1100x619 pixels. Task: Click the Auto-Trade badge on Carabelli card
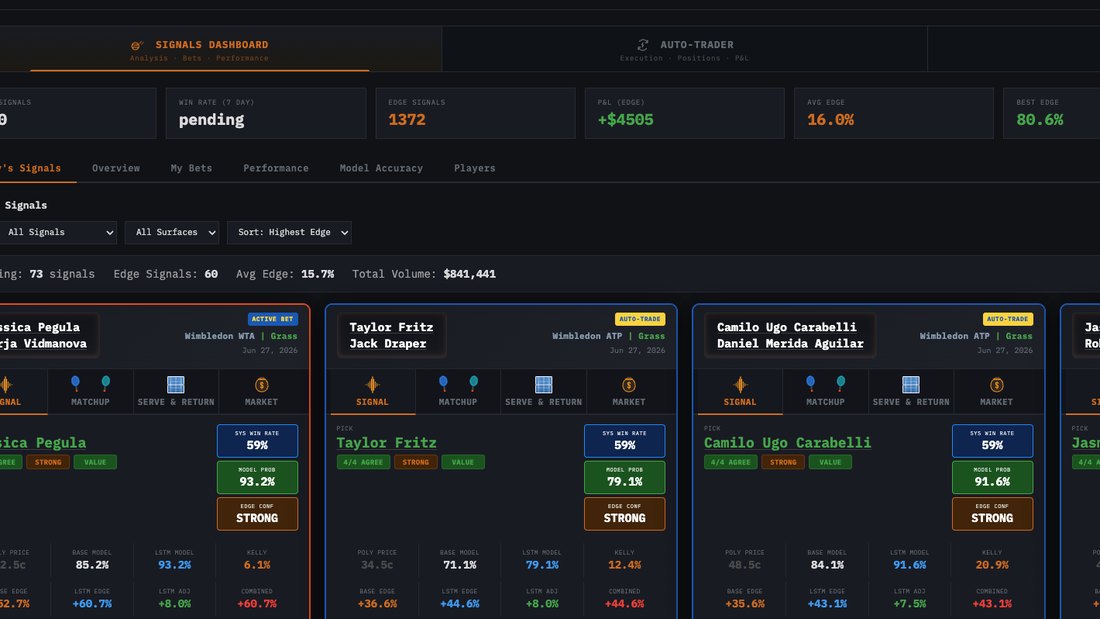(1007, 319)
